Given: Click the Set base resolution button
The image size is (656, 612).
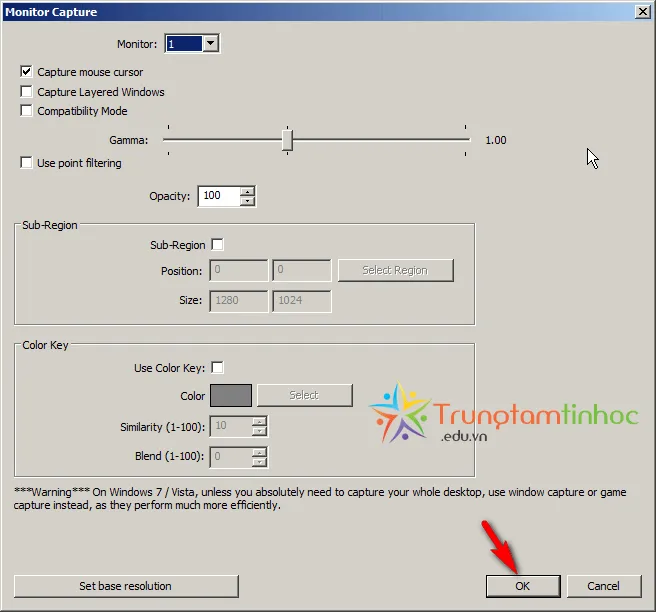Looking at the screenshot, I should pyautogui.click(x=126, y=586).
